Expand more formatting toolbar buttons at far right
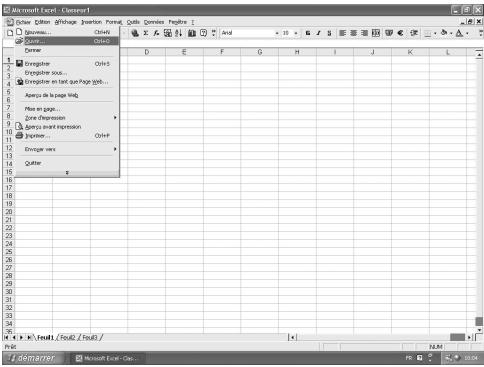This screenshot has height=367, width=484. point(481,33)
